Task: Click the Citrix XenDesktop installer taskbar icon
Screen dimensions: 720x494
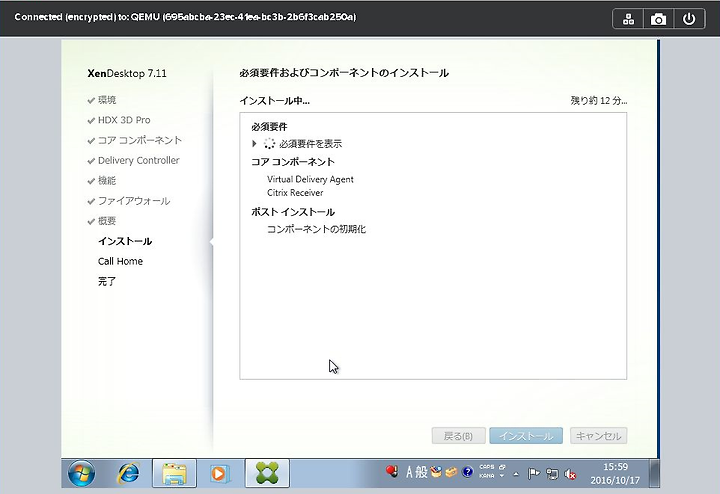Action: pyautogui.click(x=267, y=473)
